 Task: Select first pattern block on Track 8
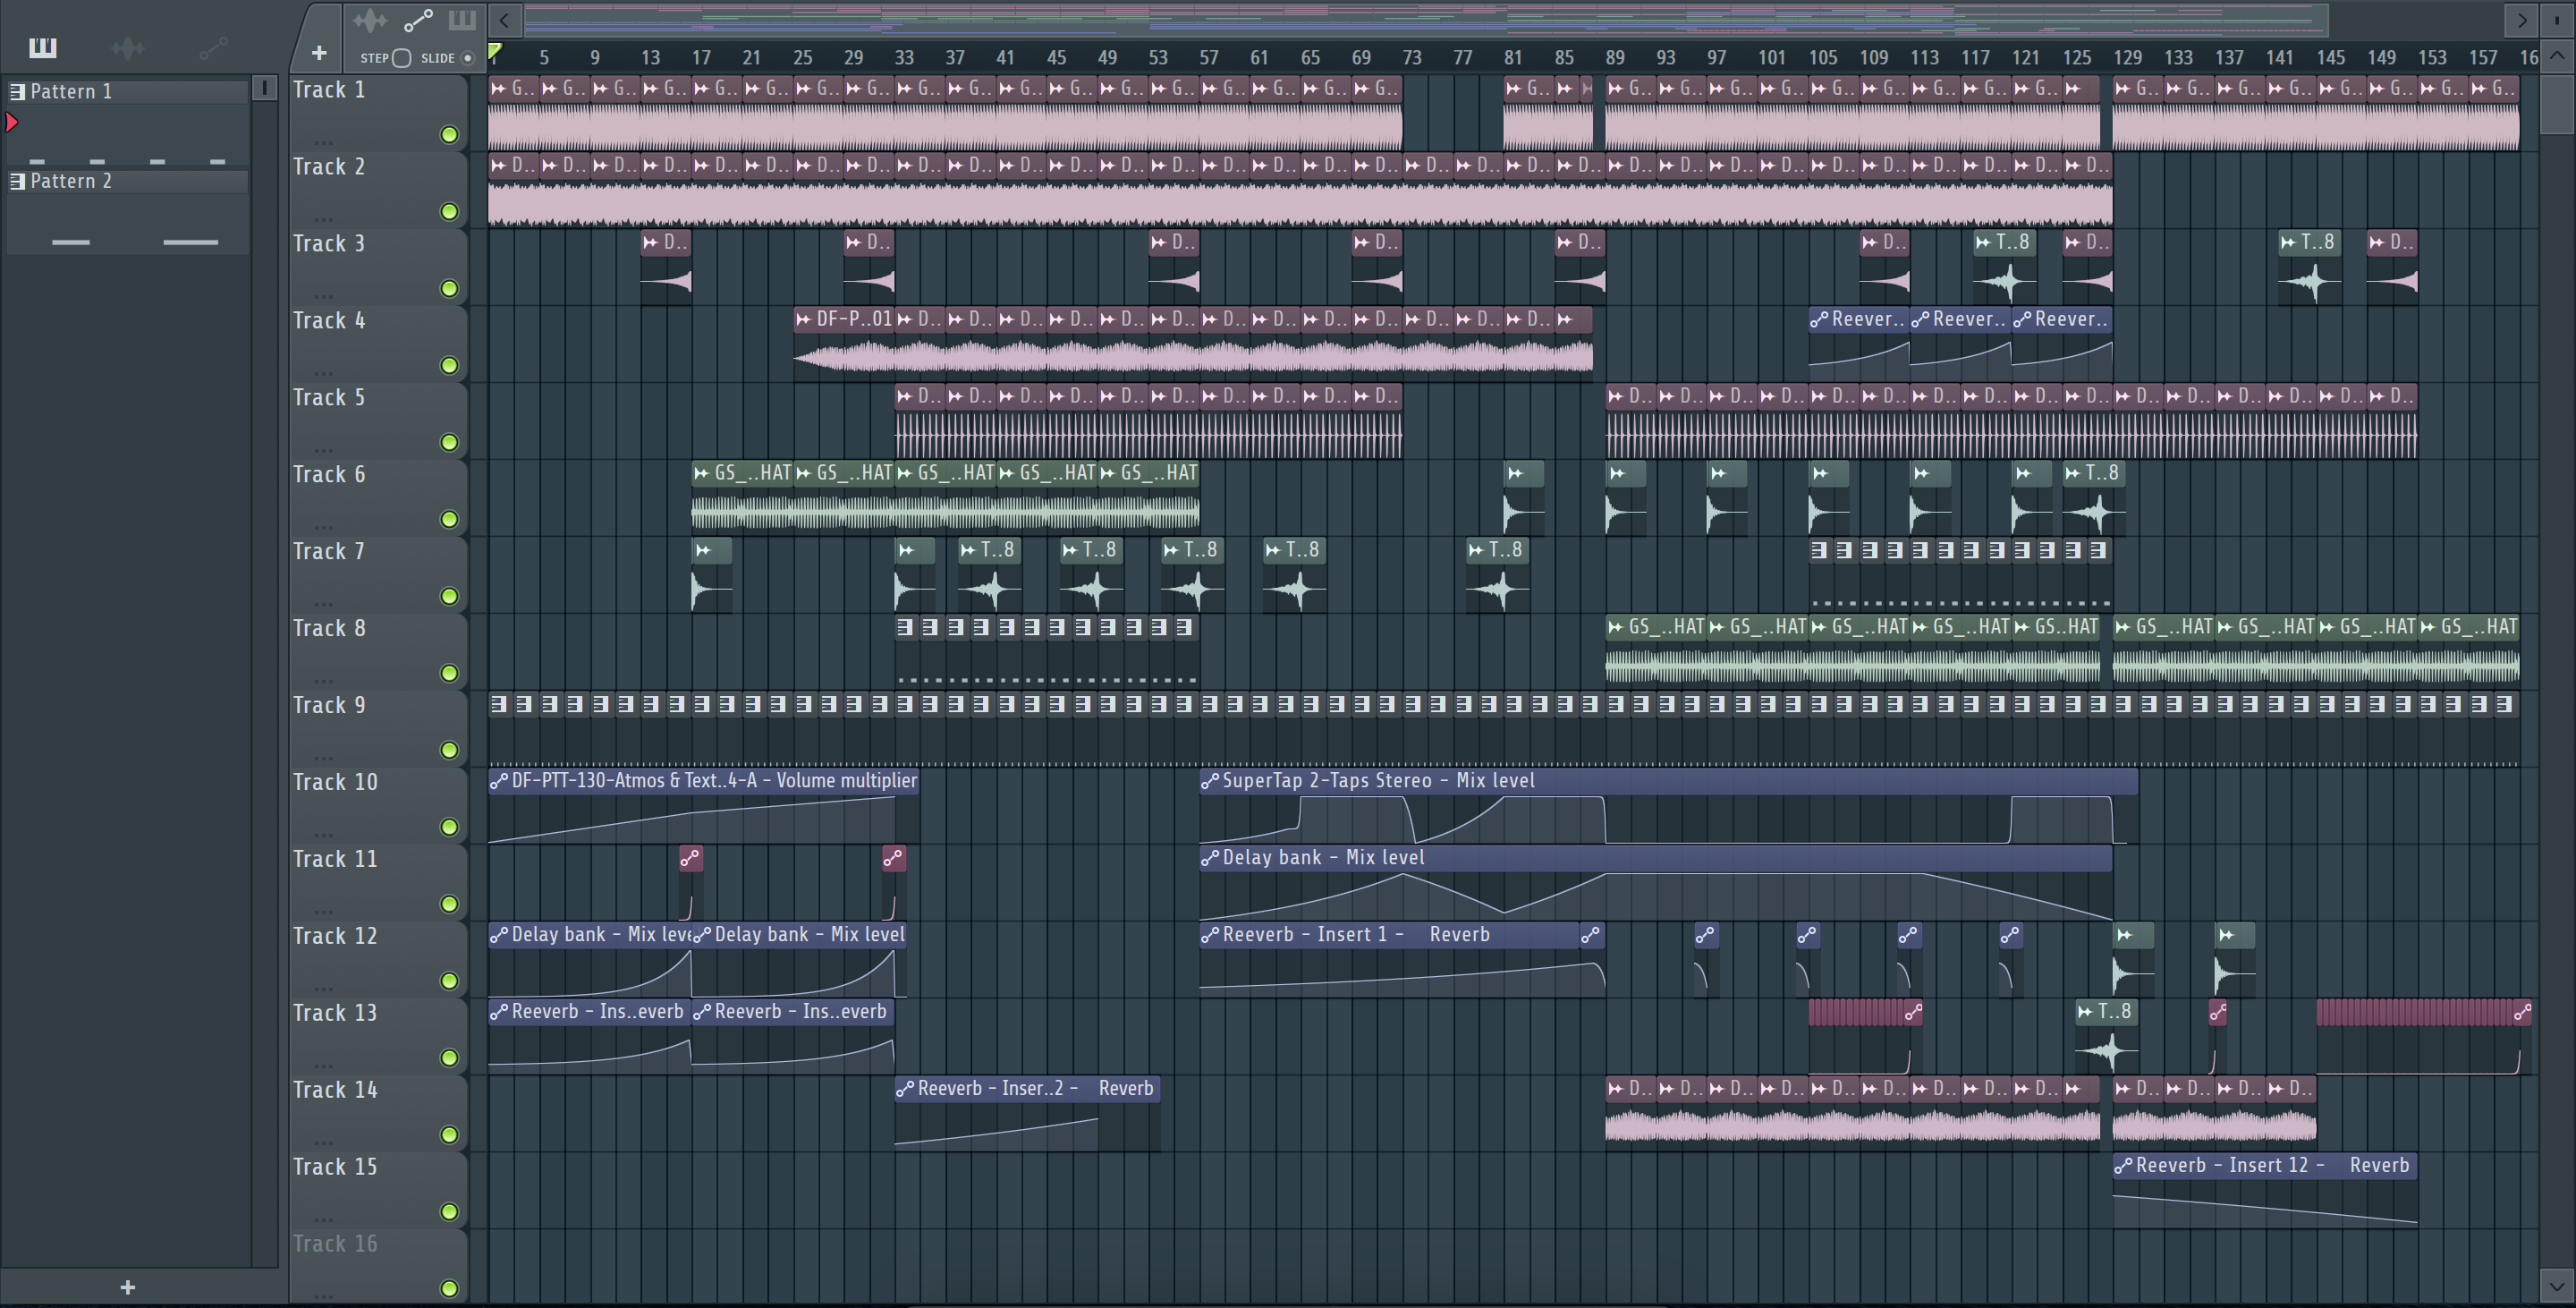905,628
